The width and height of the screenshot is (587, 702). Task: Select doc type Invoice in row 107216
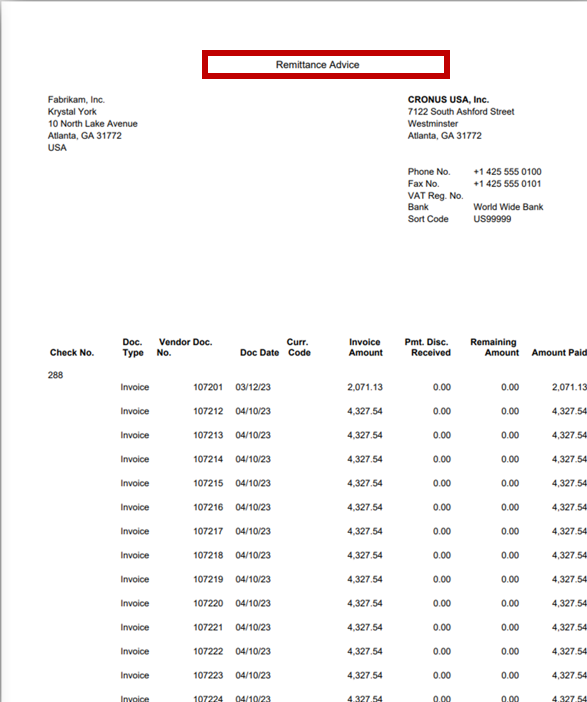[x=135, y=507]
